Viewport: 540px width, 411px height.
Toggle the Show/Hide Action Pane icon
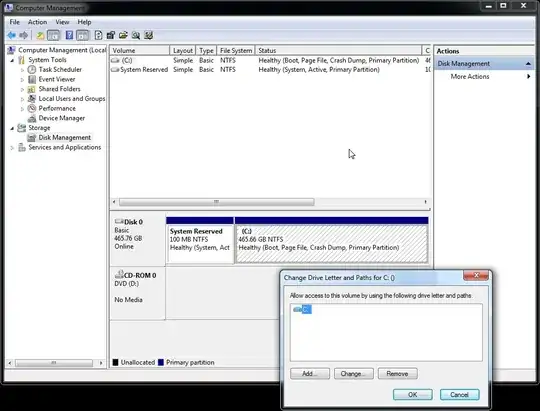click(x=82, y=35)
